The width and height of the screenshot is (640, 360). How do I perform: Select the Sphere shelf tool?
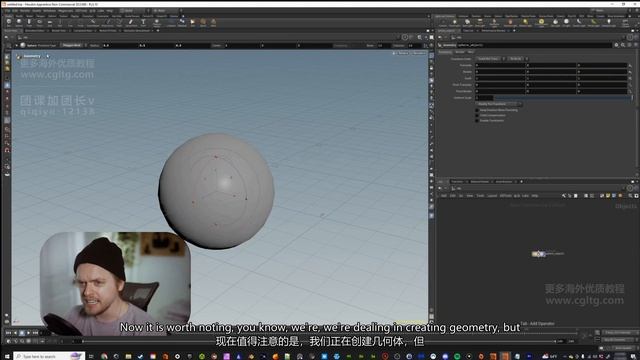click(19, 22)
